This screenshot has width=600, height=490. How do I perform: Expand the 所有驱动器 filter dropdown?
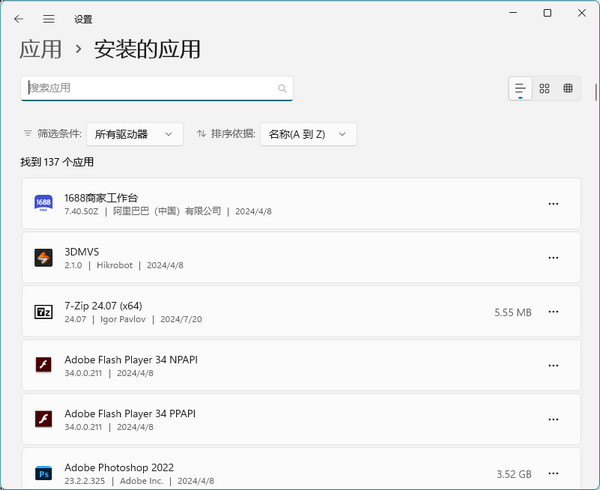pyautogui.click(x=135, y=134)
